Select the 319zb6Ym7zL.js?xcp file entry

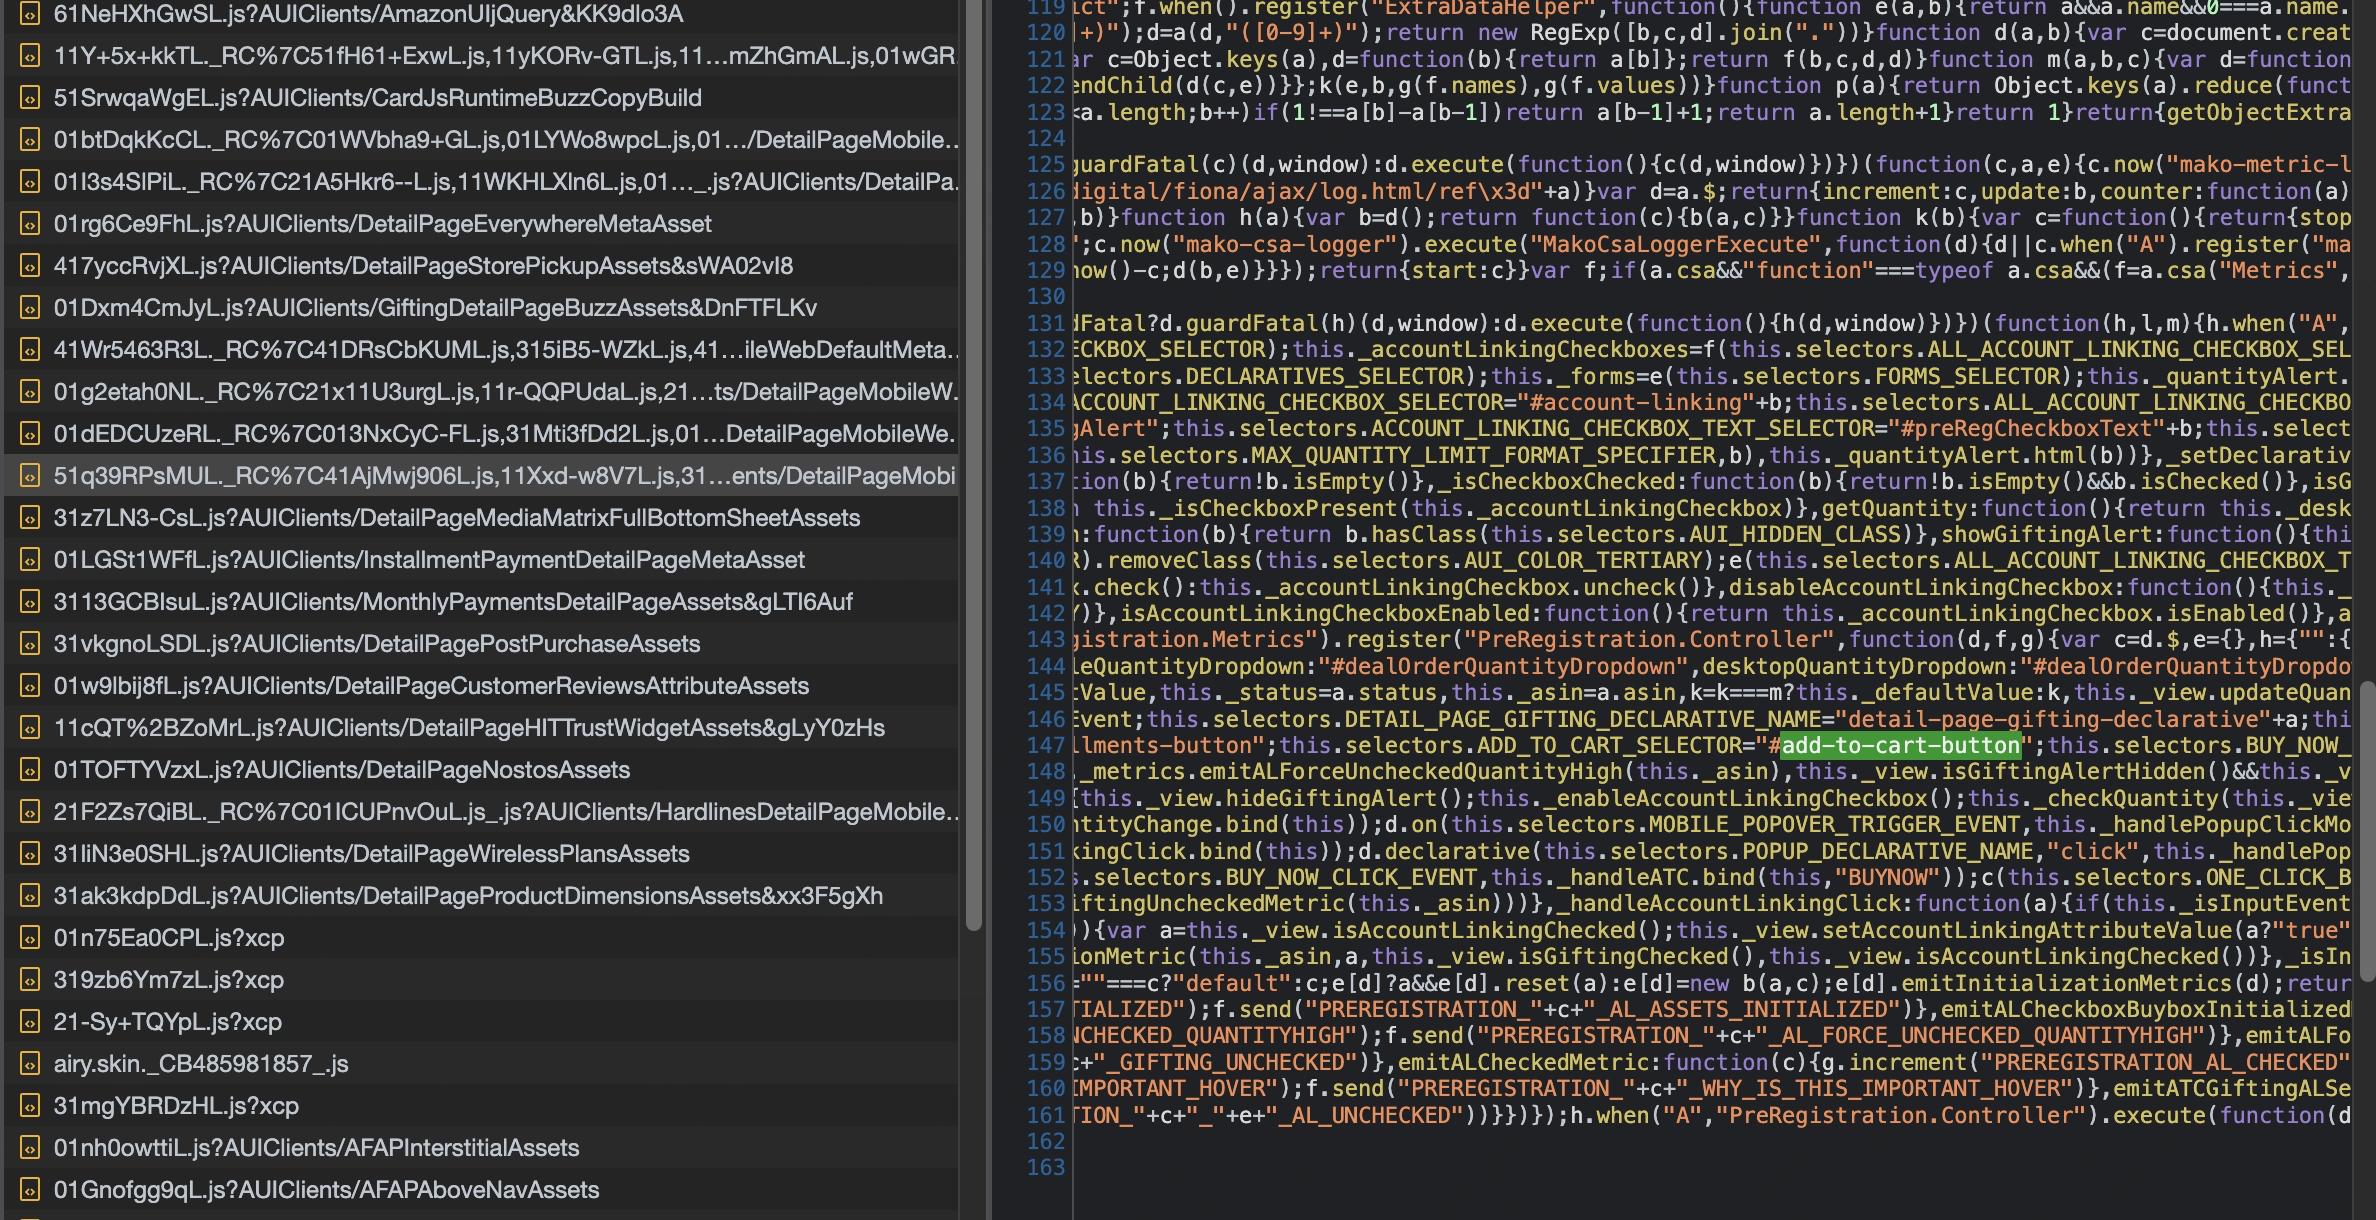[168, 980]
